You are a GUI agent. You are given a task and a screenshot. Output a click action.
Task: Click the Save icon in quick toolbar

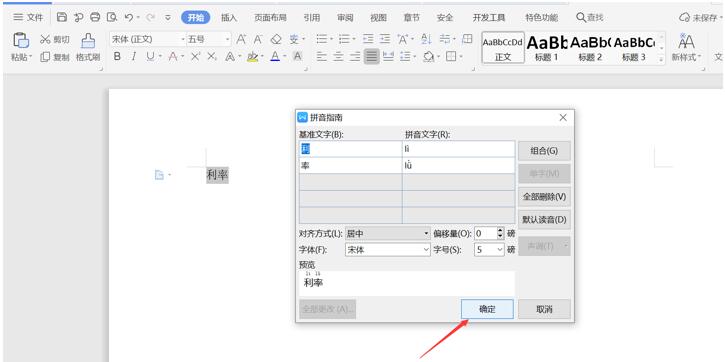pyautogui.click(x=62, y=18)
